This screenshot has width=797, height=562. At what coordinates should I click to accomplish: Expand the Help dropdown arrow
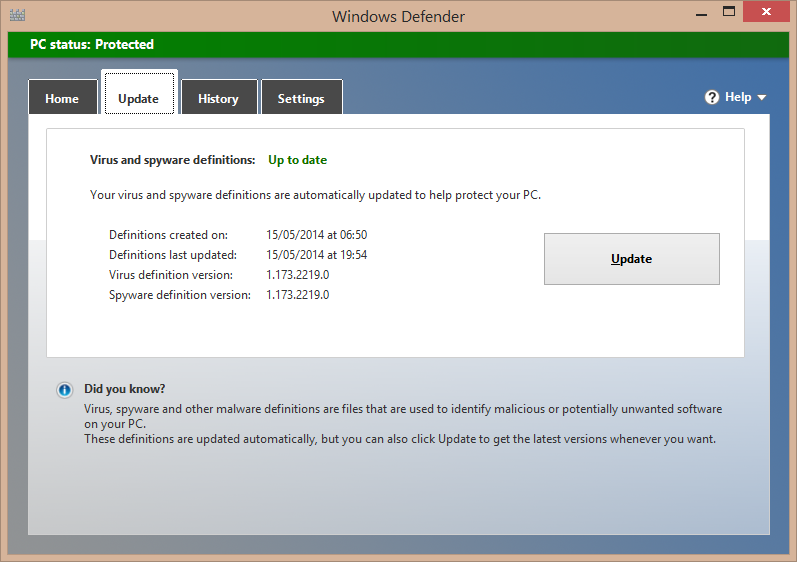tap(762, 98)
